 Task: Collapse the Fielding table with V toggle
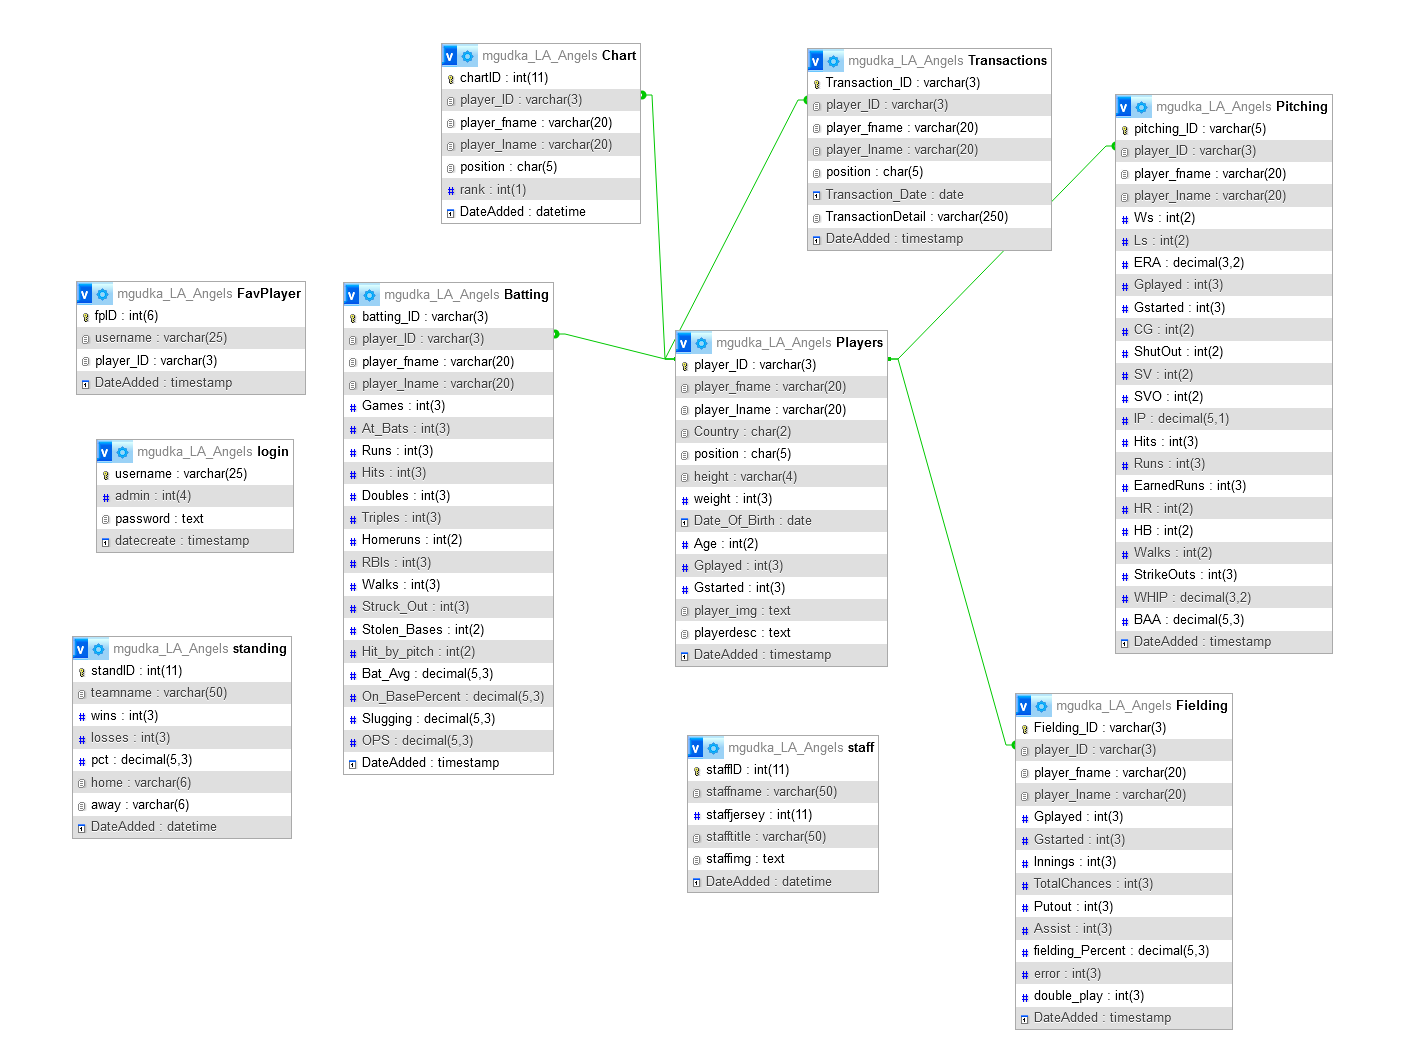1024,706
